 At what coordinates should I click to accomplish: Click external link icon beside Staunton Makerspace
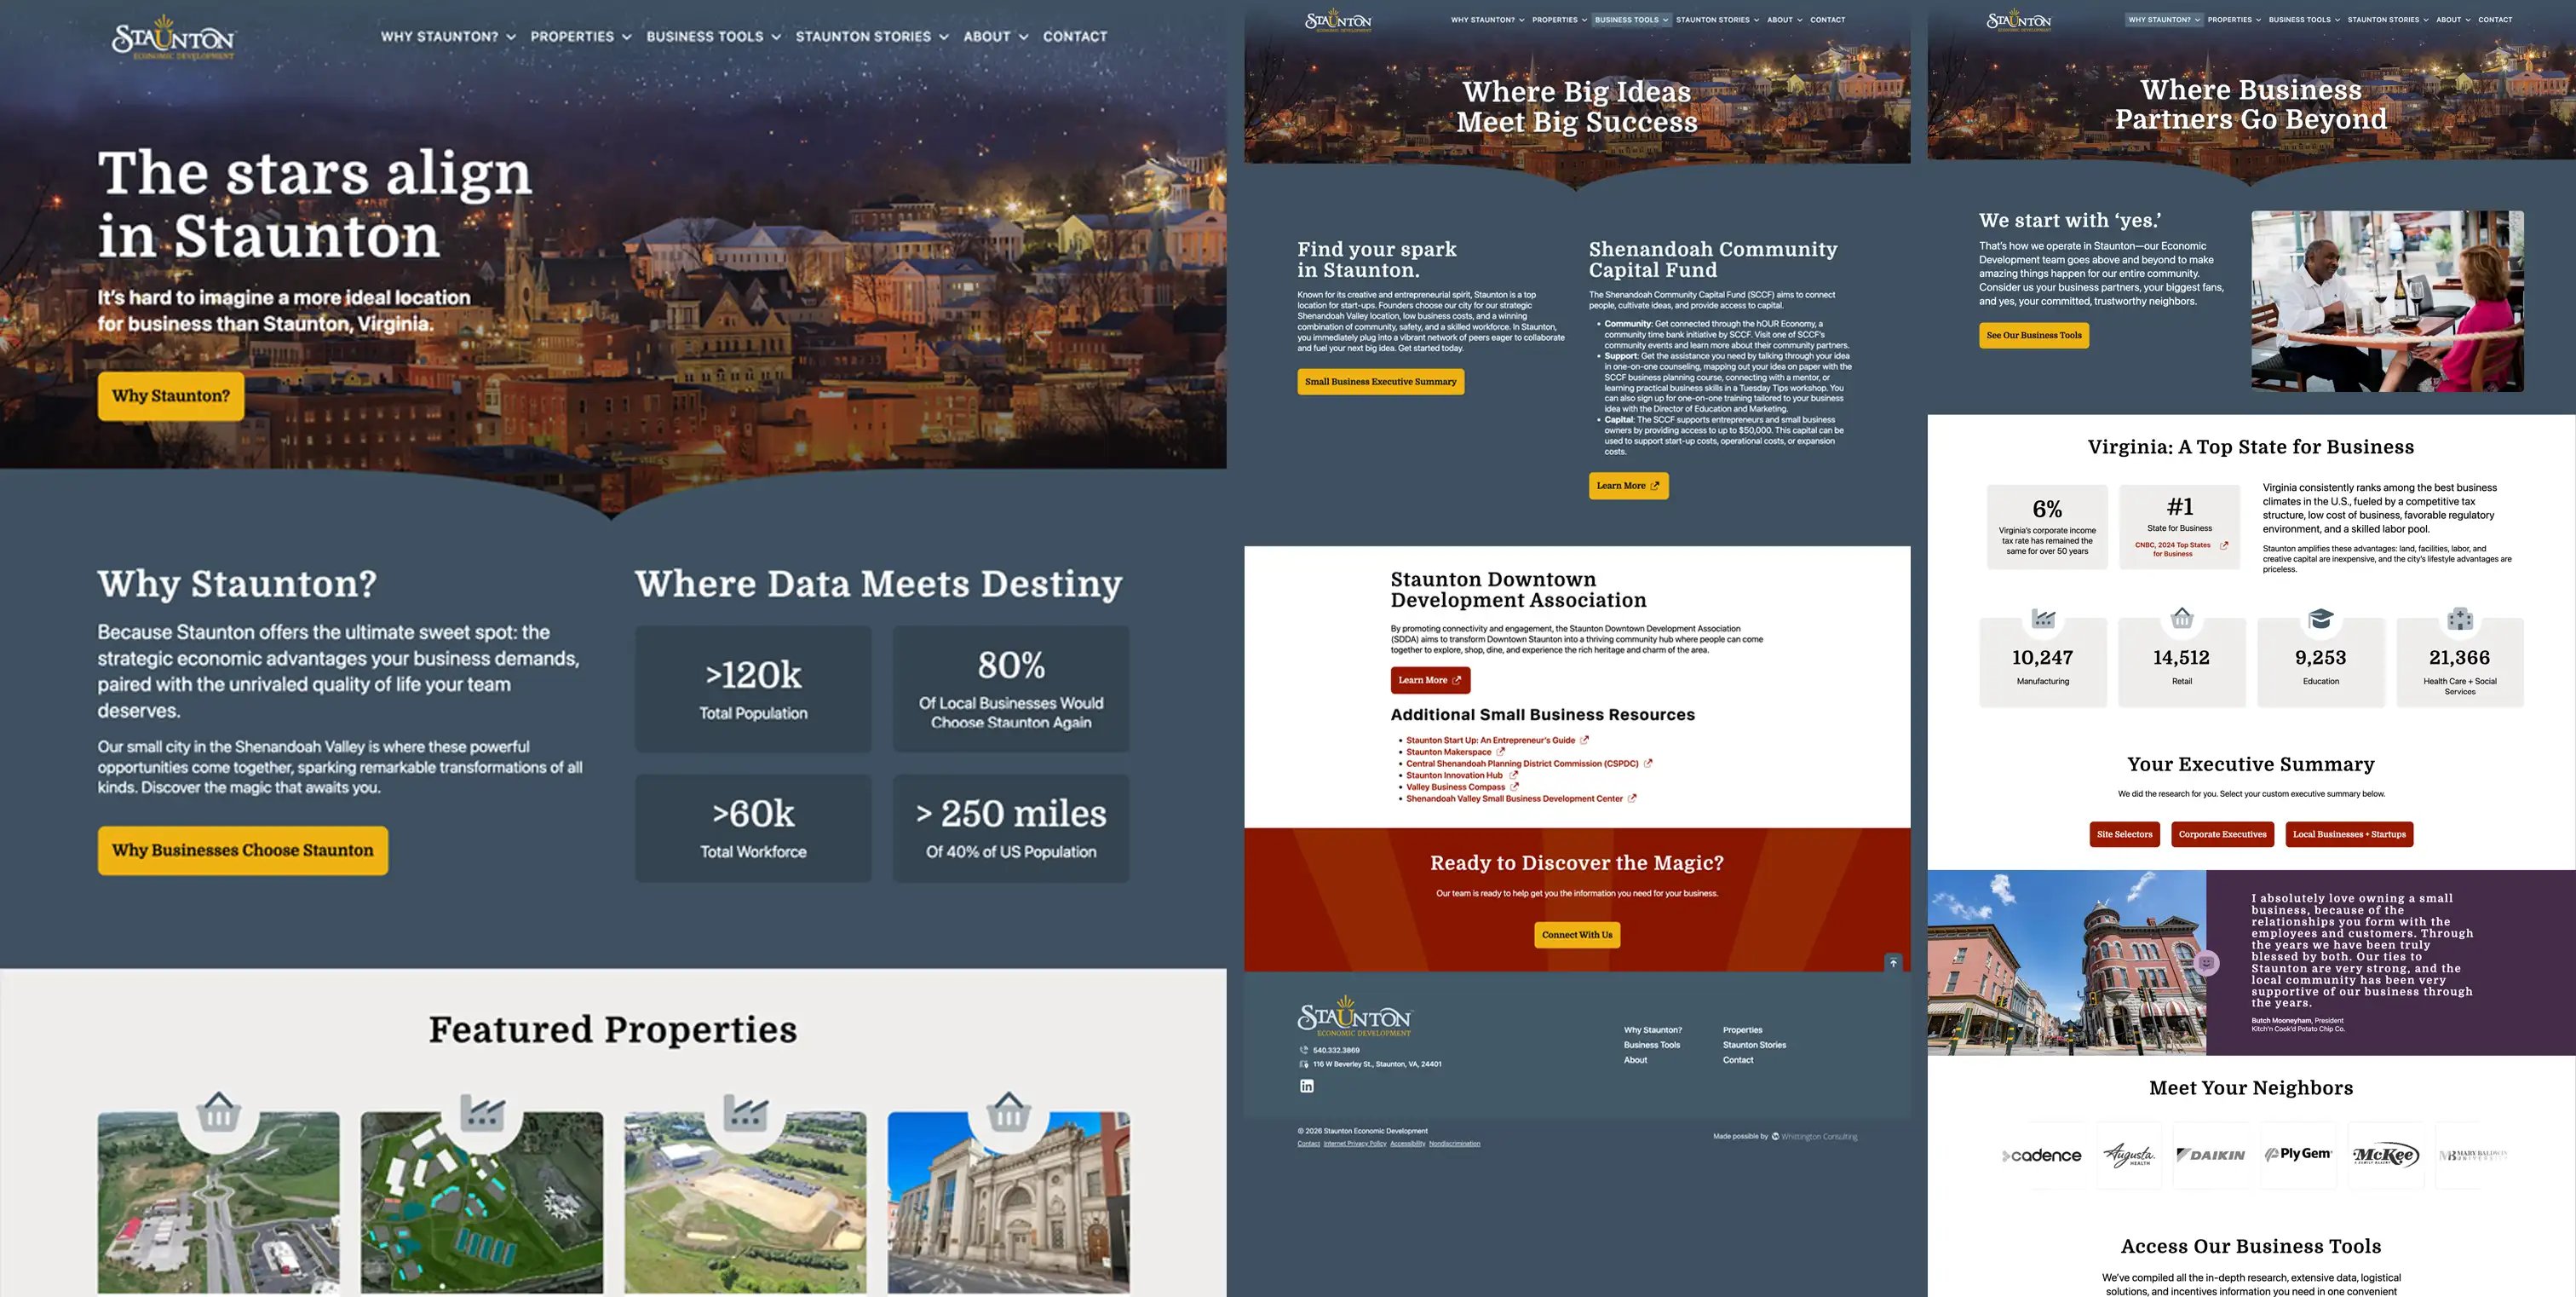(x=1501, y=752)
